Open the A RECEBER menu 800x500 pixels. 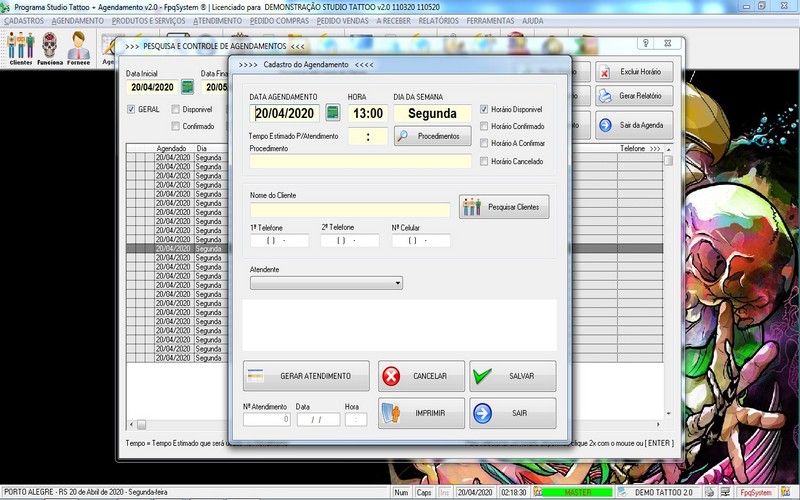[x=393, y=21]
